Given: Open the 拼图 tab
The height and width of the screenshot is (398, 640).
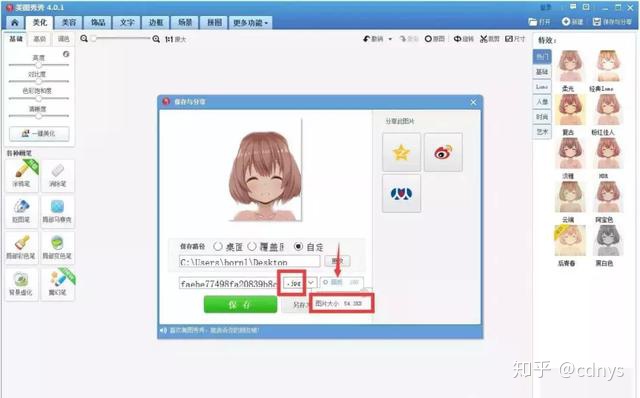Looking at the screenshot, I should click(x=214, y=22).
